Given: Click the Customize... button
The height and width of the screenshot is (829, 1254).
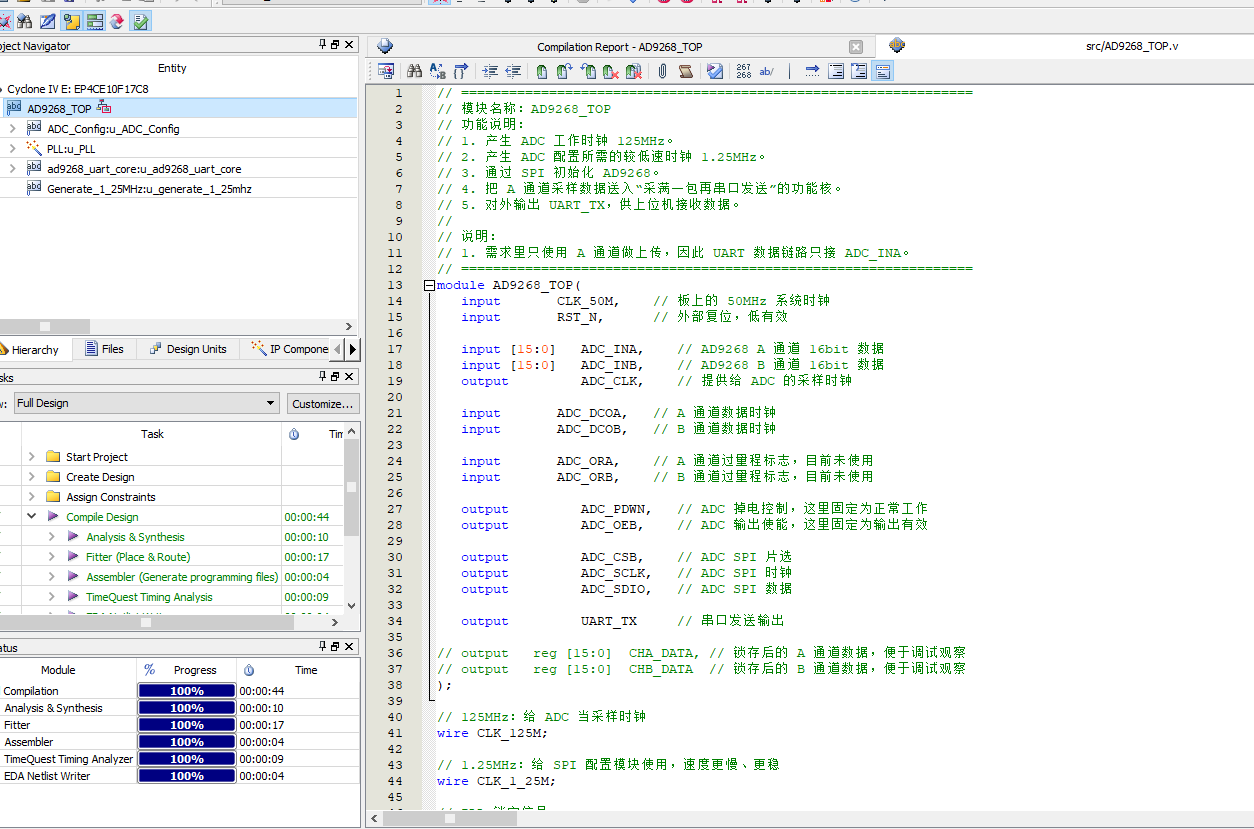Looking at the screenshot, I should tap(323, 403).
